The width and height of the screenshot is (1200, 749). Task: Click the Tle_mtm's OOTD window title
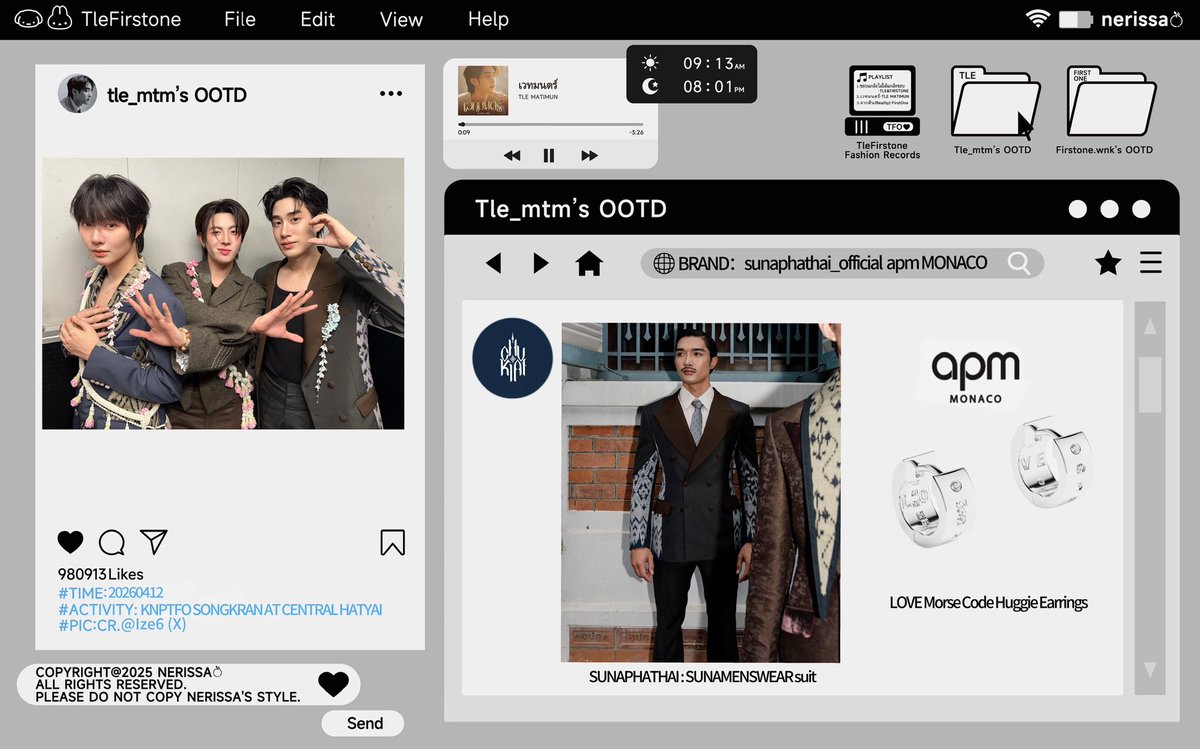pos(571,209)
